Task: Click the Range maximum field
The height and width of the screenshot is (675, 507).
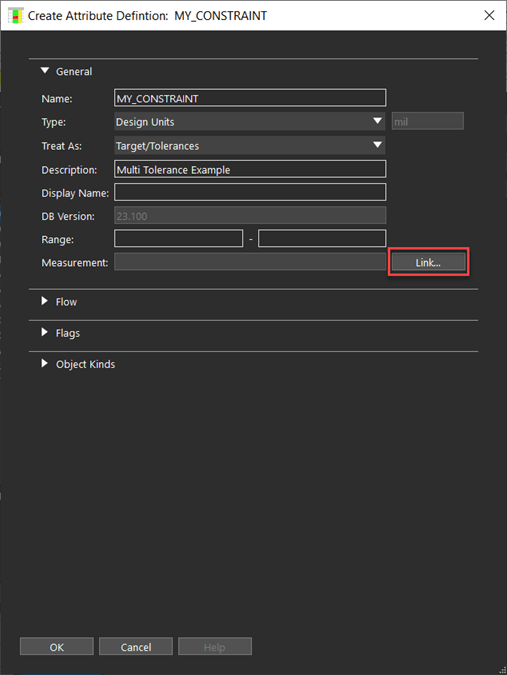Action: pos(322,238)
